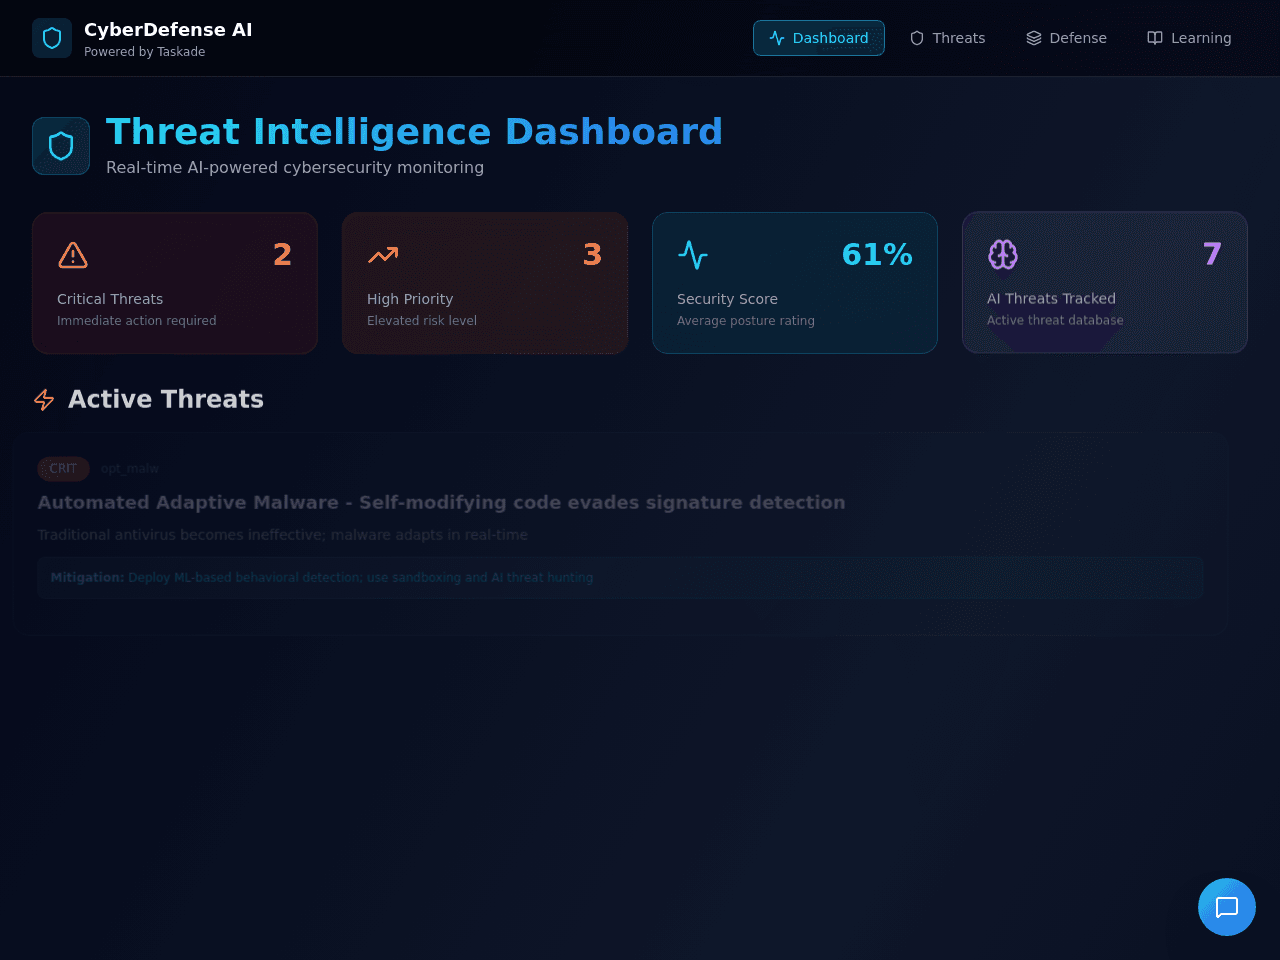Select the Security Score card

pos(795,283)
